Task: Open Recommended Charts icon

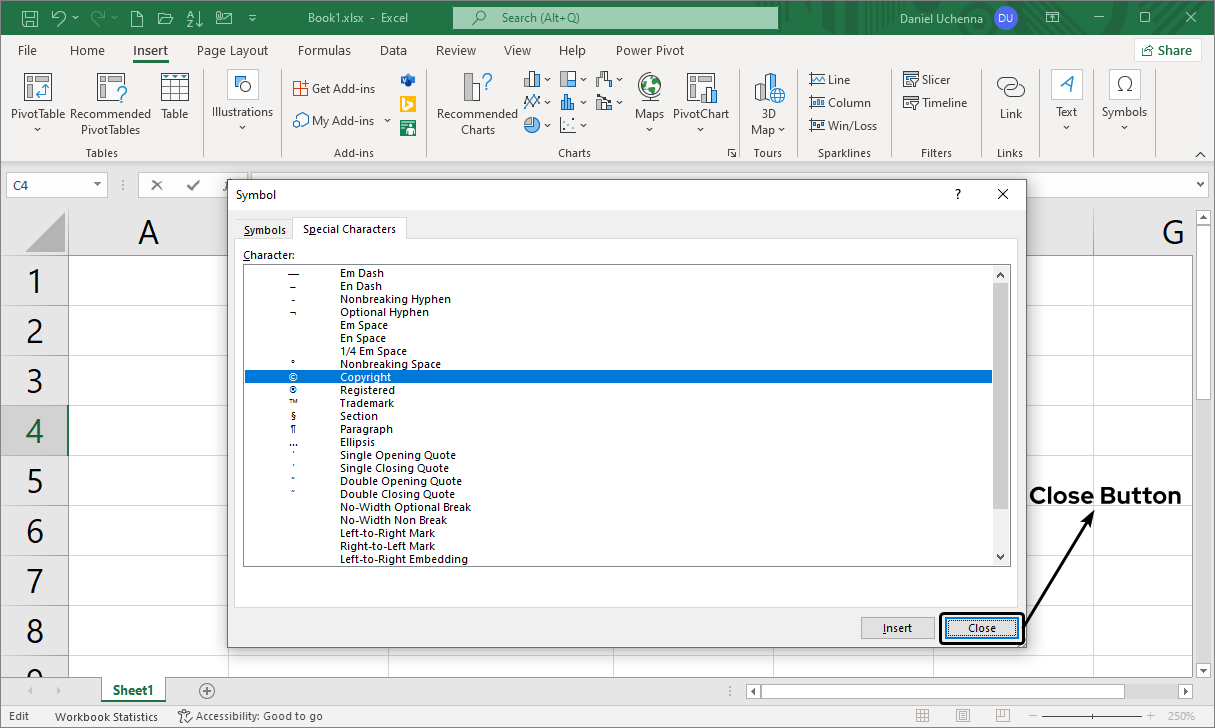Action: (477, 89)
